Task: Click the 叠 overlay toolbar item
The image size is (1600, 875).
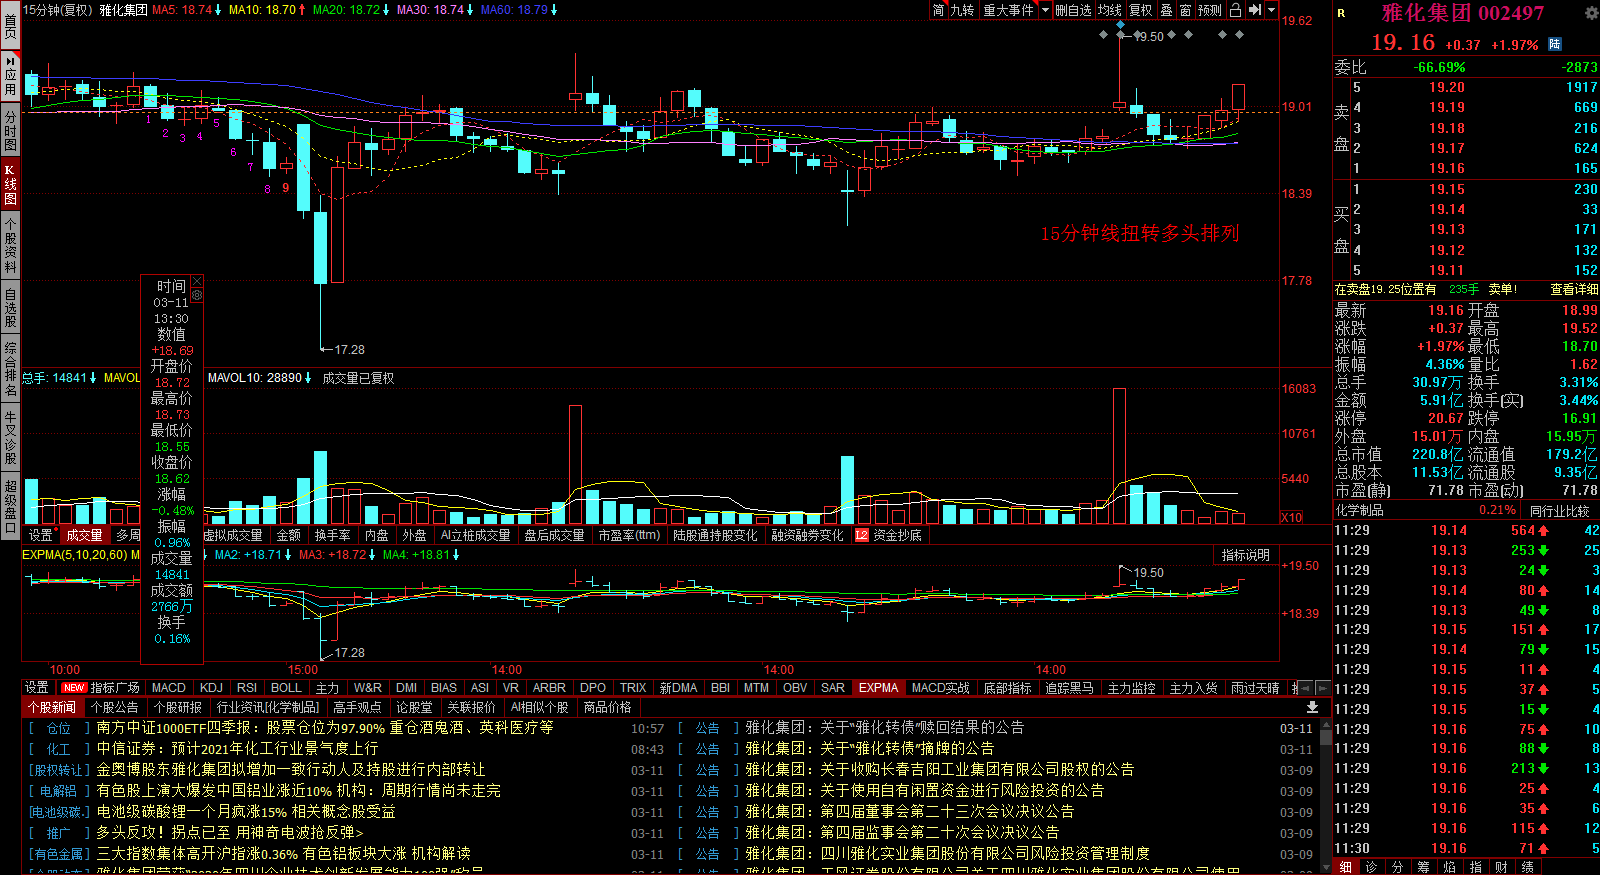Action: coord(1166,10)
